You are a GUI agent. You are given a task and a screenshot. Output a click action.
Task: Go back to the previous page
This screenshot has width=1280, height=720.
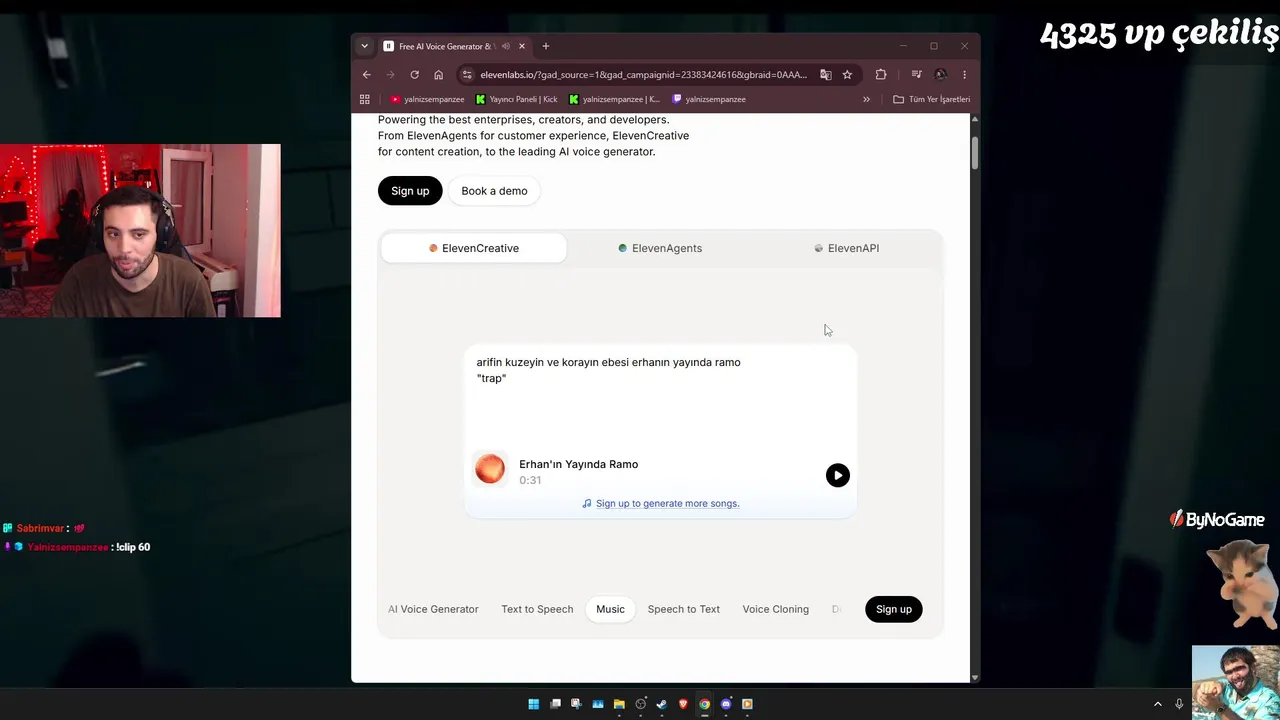[x=367, y=74]
